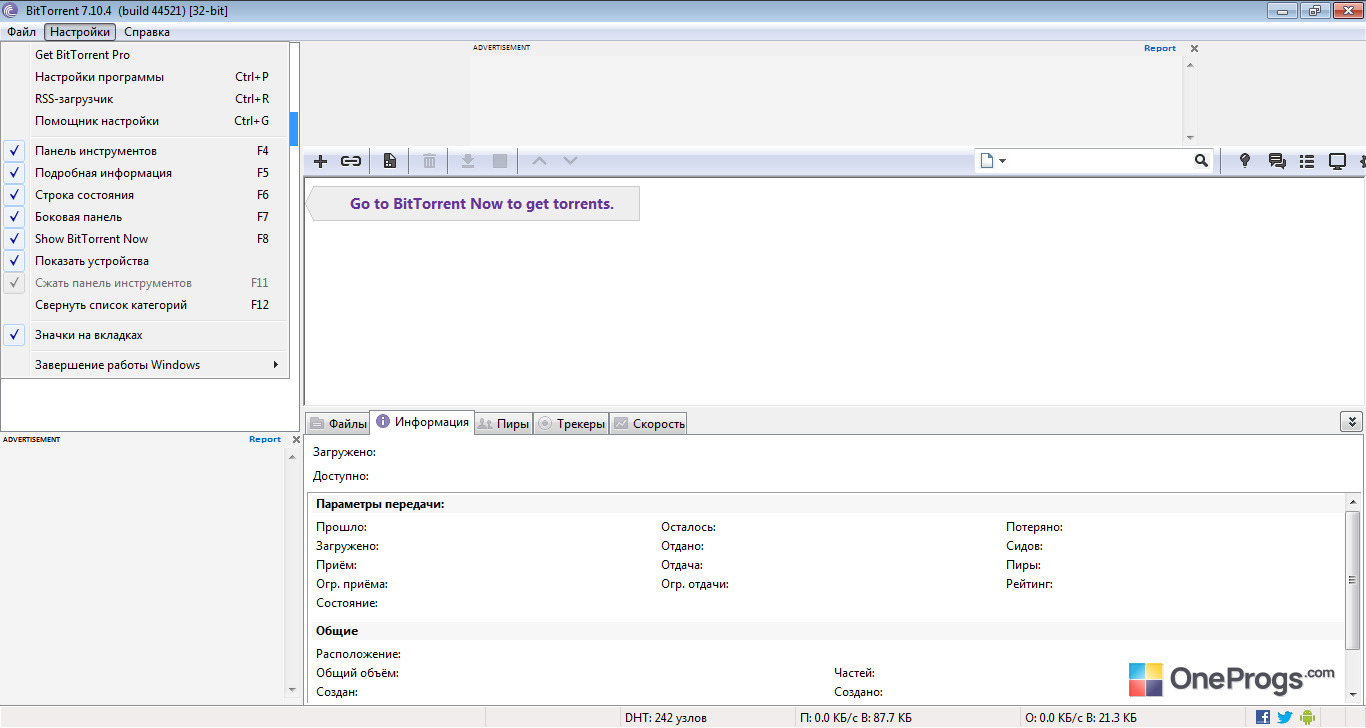Select the Информация tab

(x=421, y=422)
